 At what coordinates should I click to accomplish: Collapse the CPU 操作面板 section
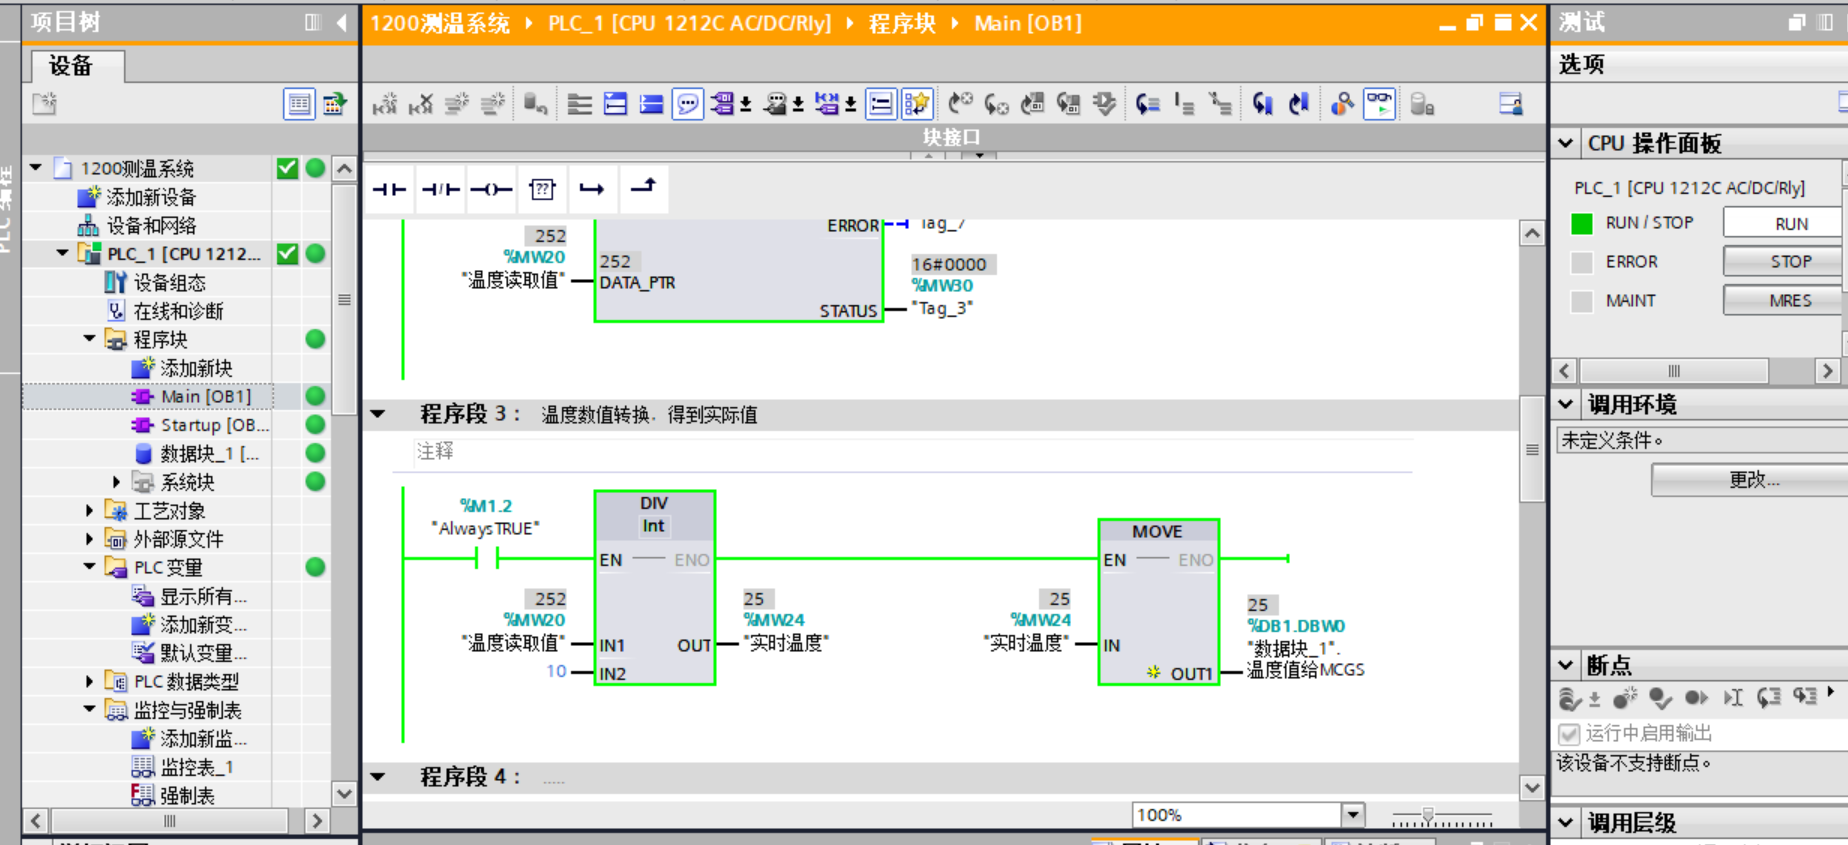(x=1566, y=143)
